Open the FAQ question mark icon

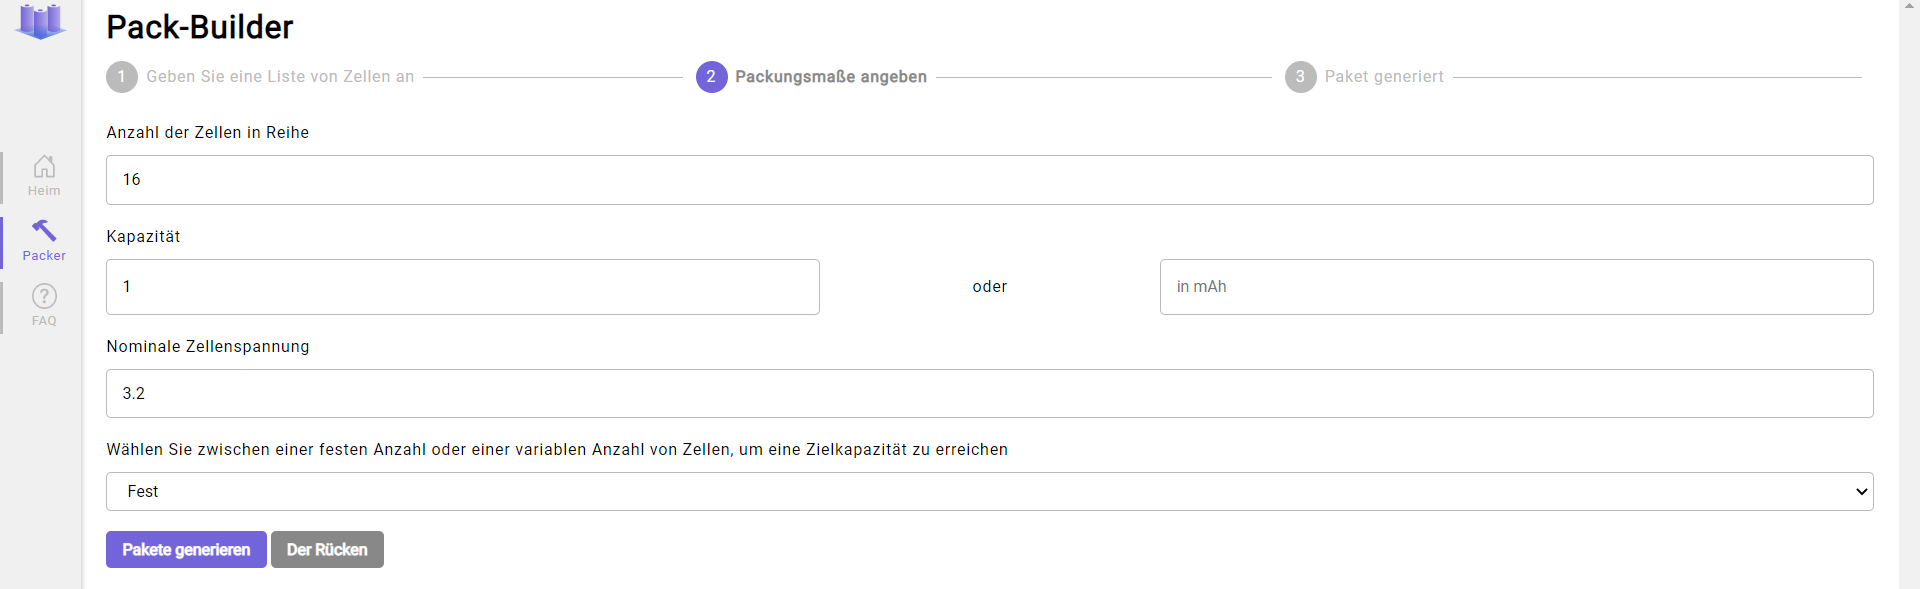pyautogui.click(x=44, y=296)
